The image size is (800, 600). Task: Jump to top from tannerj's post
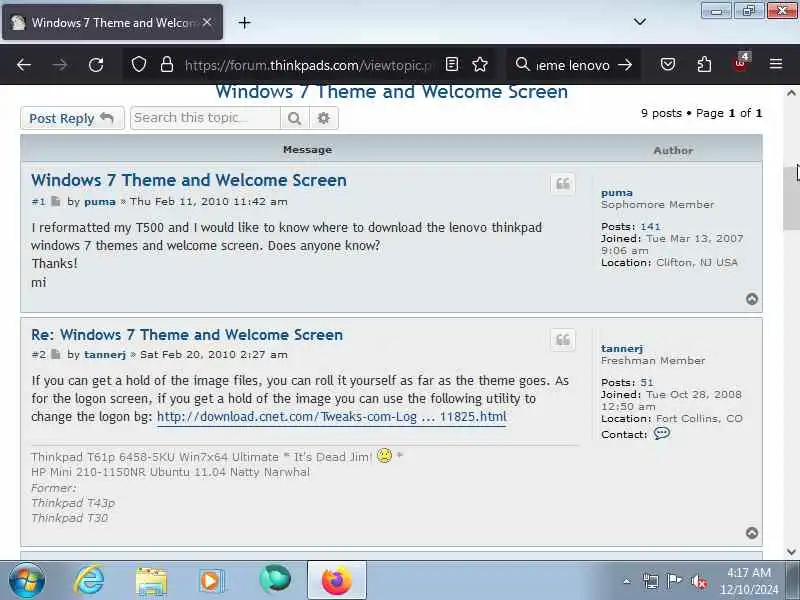(752, 533)
